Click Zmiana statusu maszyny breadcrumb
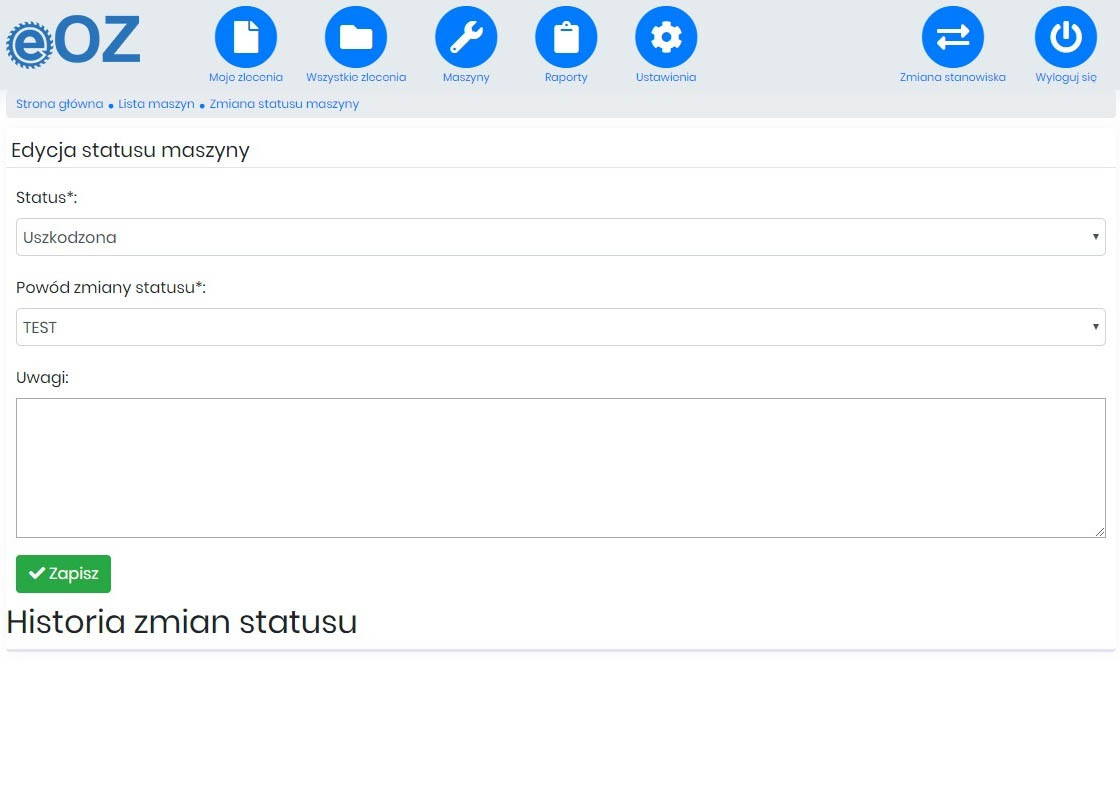This screenshot has width=1120, height=785. click(x=284, y=104)
